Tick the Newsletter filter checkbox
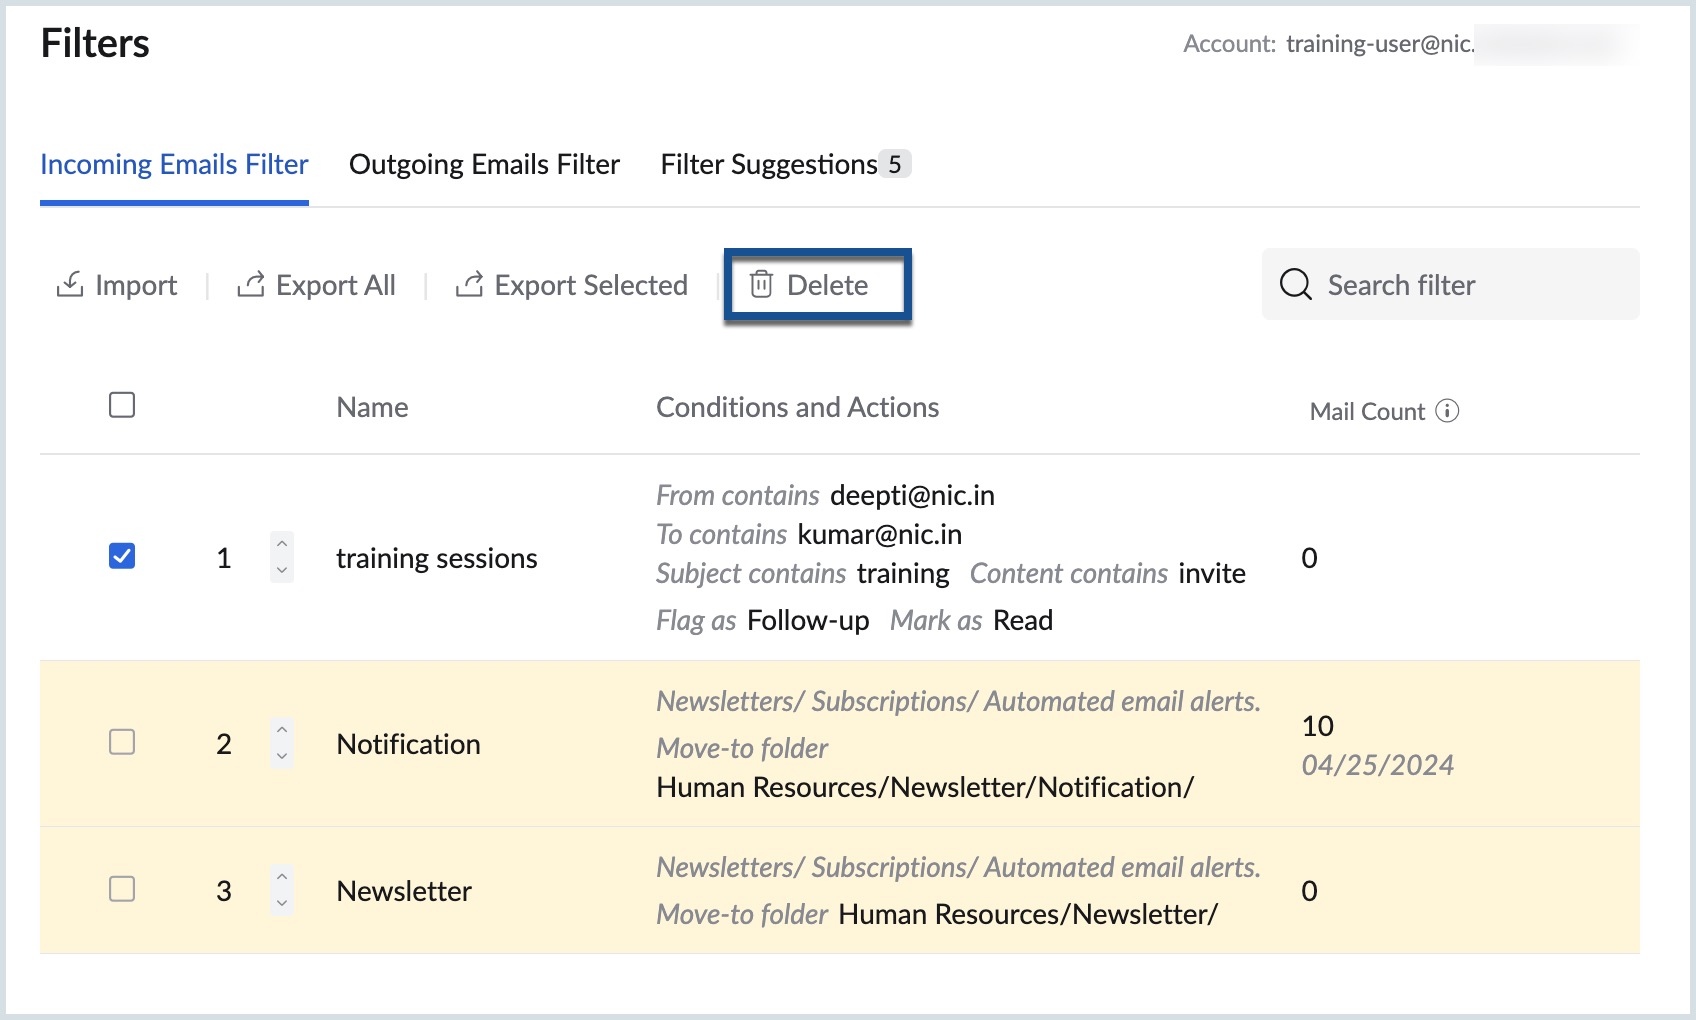The height and width of the screenshot is (1020, 1696). click(122, 889)
